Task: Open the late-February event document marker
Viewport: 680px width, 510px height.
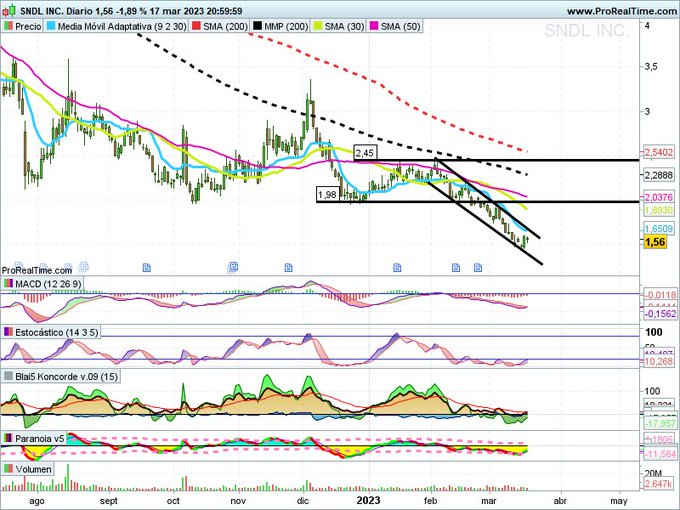Action: point(478,268)
